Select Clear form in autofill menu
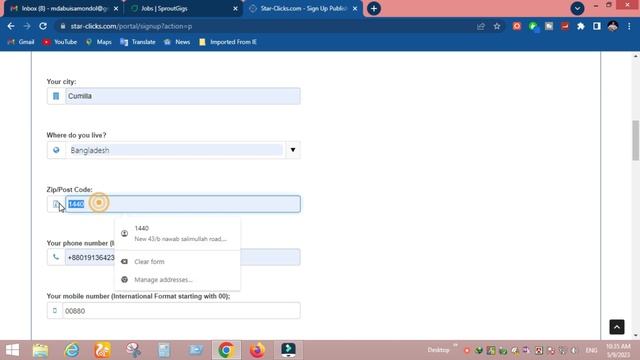640x360 pixels. tap(178, 261)
